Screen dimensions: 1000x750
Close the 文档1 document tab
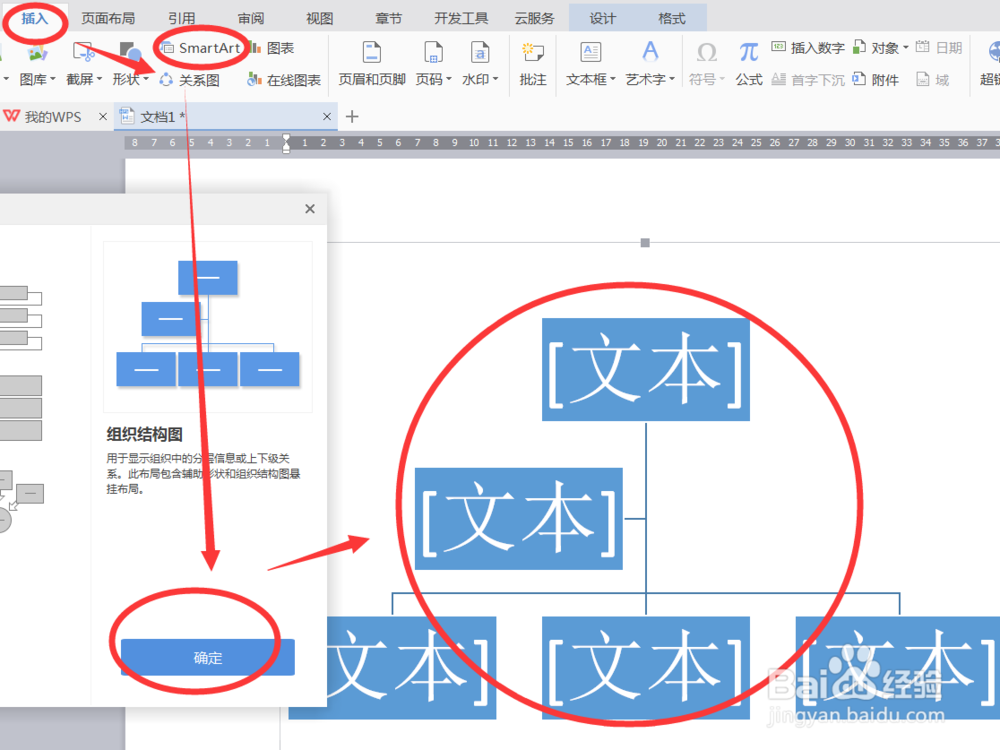[327, 117]
